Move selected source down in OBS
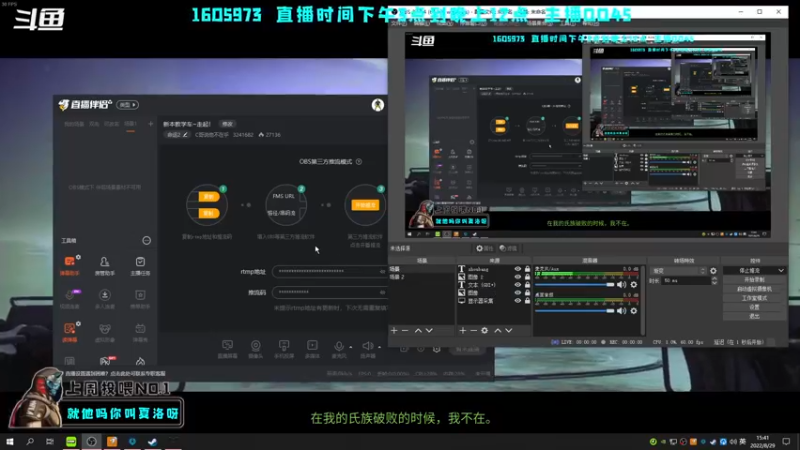This screenshot has width=800, height=450. (x=509, y=331)
